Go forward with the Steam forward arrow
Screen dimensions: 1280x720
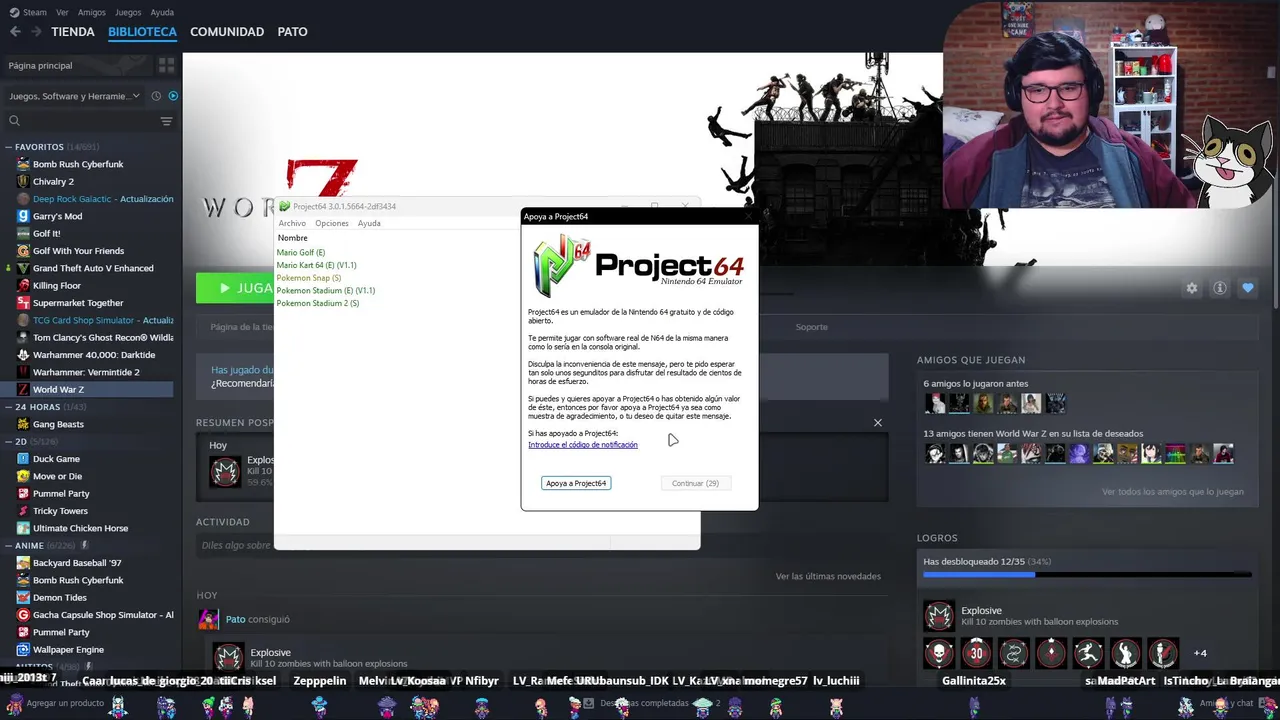tap(36, 32)
